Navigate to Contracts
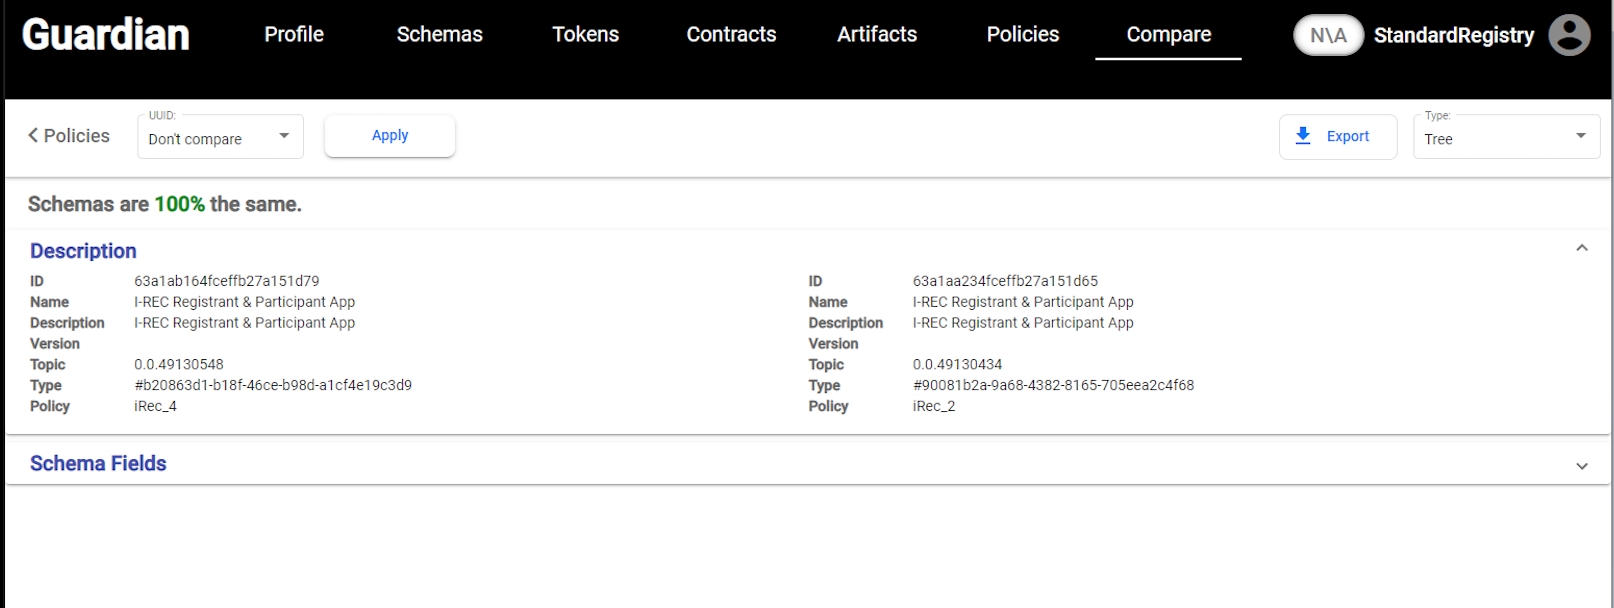The width and height of the screenshot is (1614, 608). 731,35
